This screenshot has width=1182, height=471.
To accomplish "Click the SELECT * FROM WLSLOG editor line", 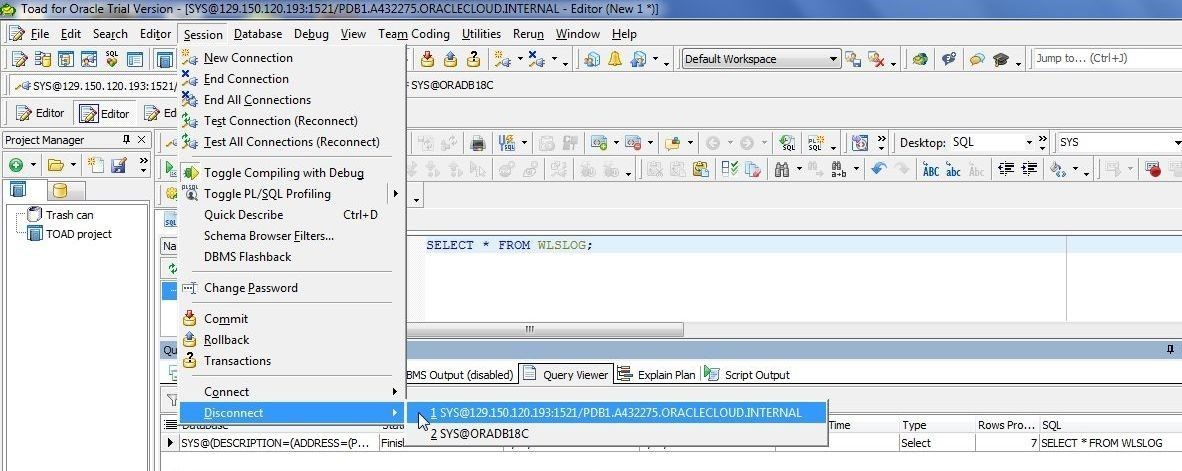I will [510, 245].
